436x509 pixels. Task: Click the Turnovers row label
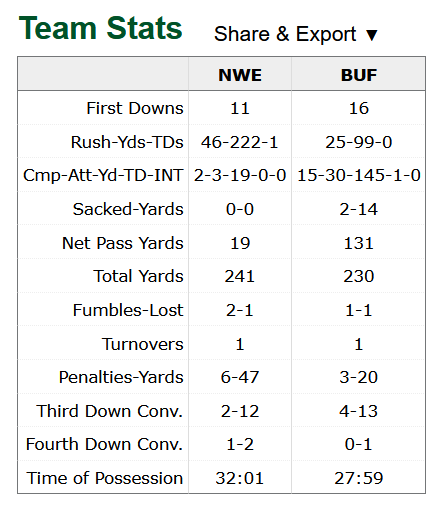tap(143, 344)
